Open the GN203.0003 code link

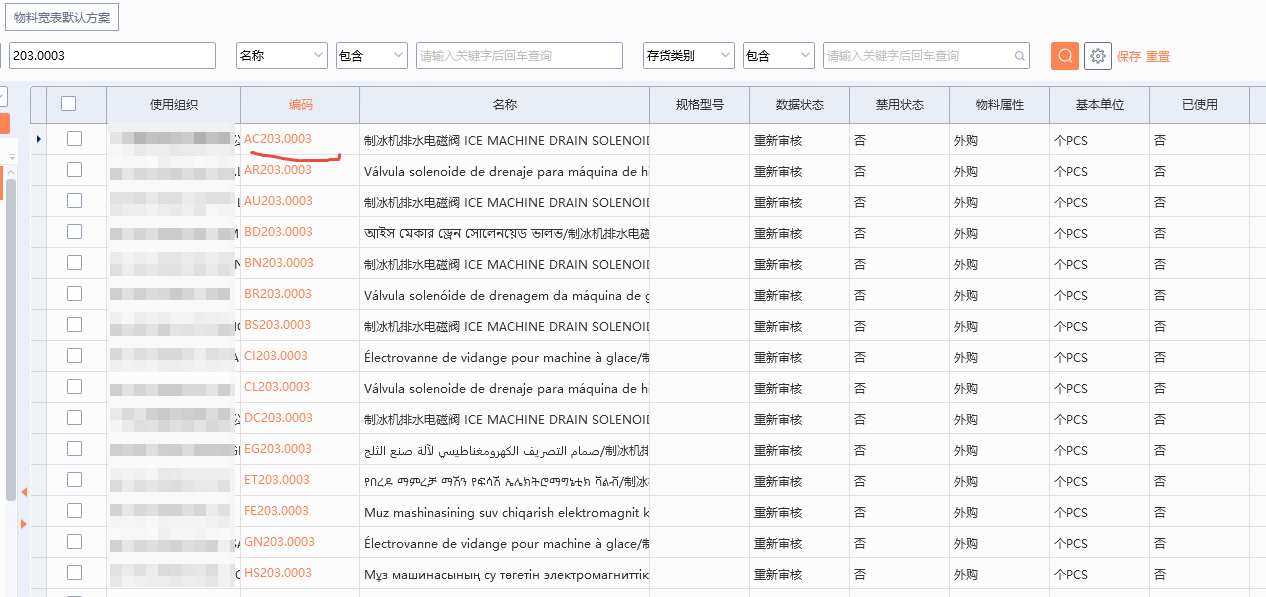279,542
